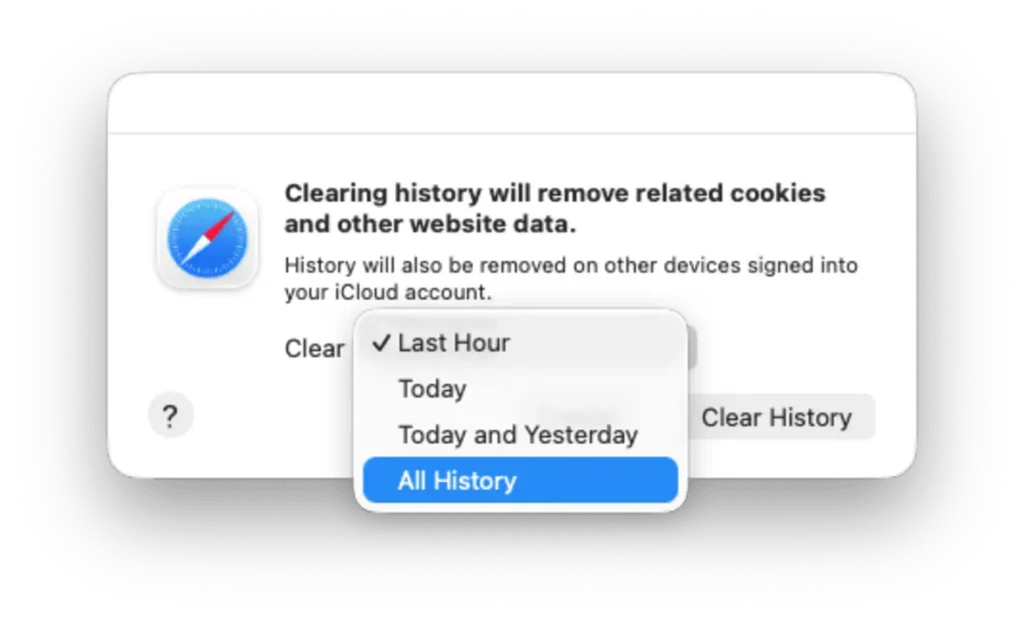Open the help question mark icon
The width and height of the screenshot is (1024, 620).
[170, 415]
